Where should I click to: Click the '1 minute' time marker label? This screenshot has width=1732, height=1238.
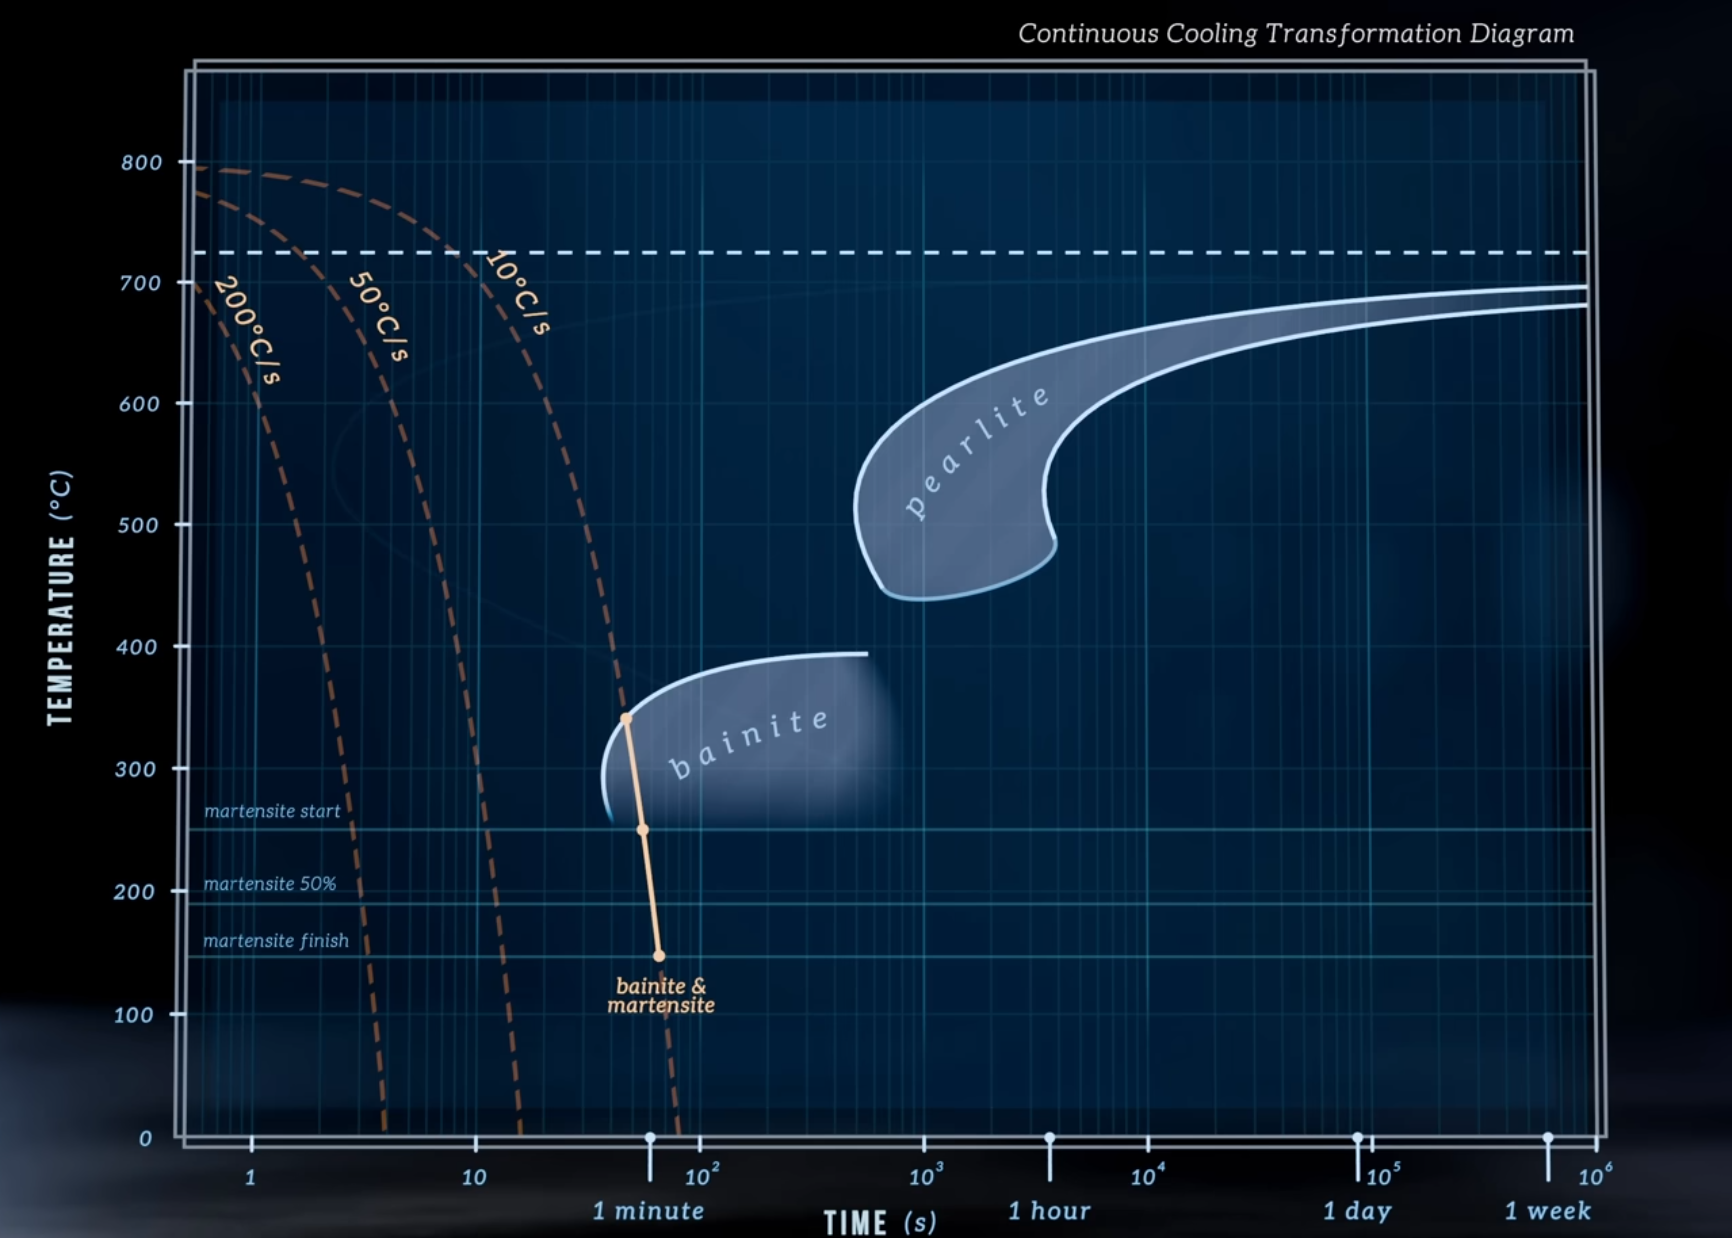[648, 1211]
